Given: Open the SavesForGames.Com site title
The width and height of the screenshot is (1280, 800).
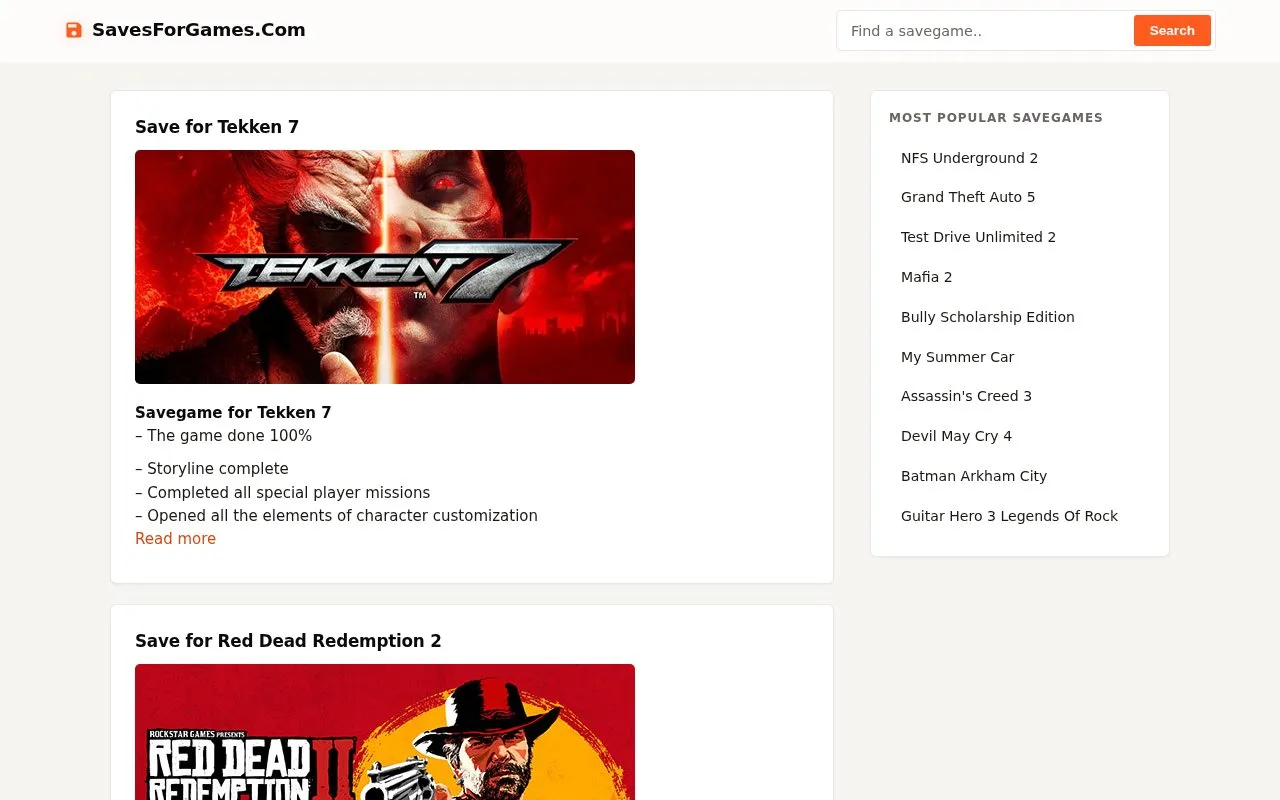Looking at the screenshot, I should coord(199,30).
